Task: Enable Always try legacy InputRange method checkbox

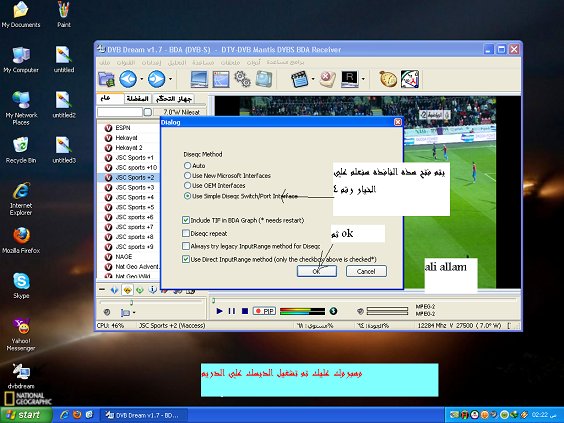Action: click(x=186, y=246)
